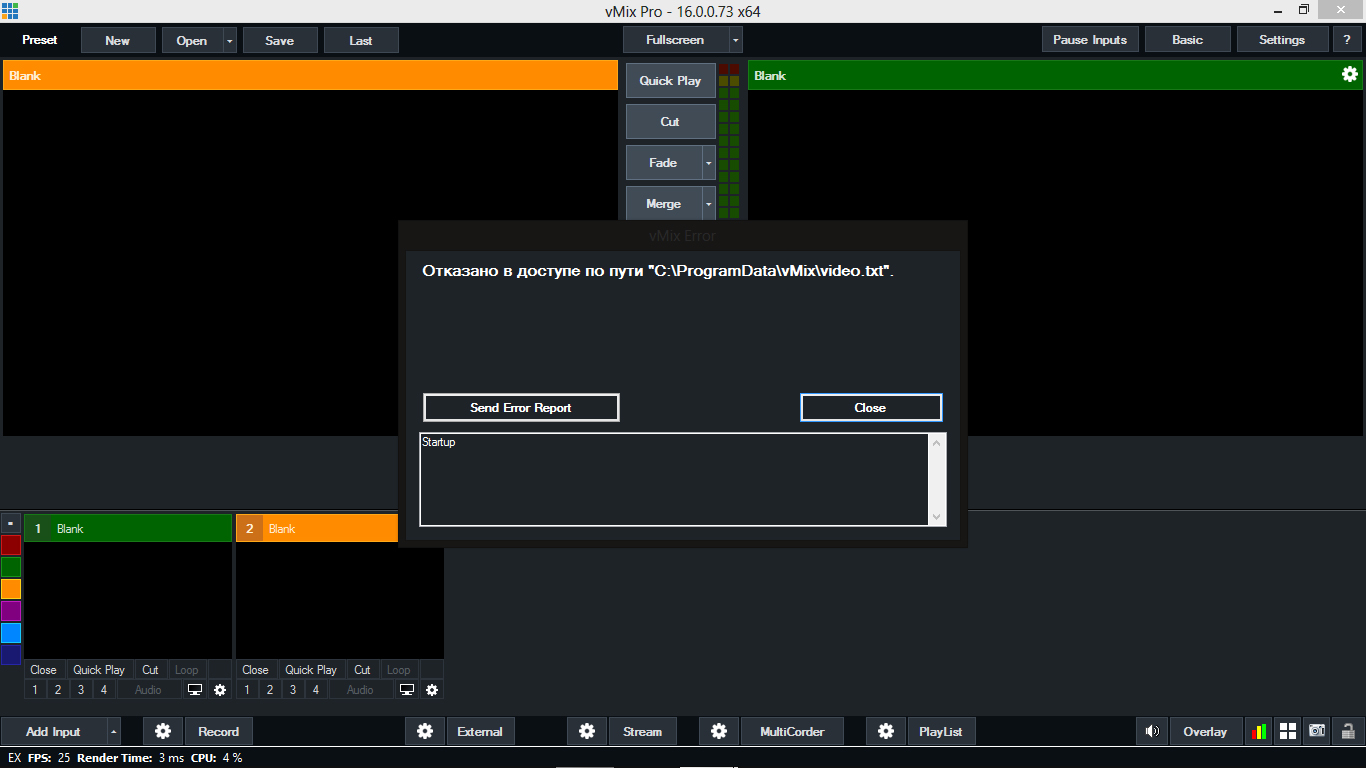Expand the Fullscreen dropdown arrow
This screenshot has width=1366, height=768.
736,40
